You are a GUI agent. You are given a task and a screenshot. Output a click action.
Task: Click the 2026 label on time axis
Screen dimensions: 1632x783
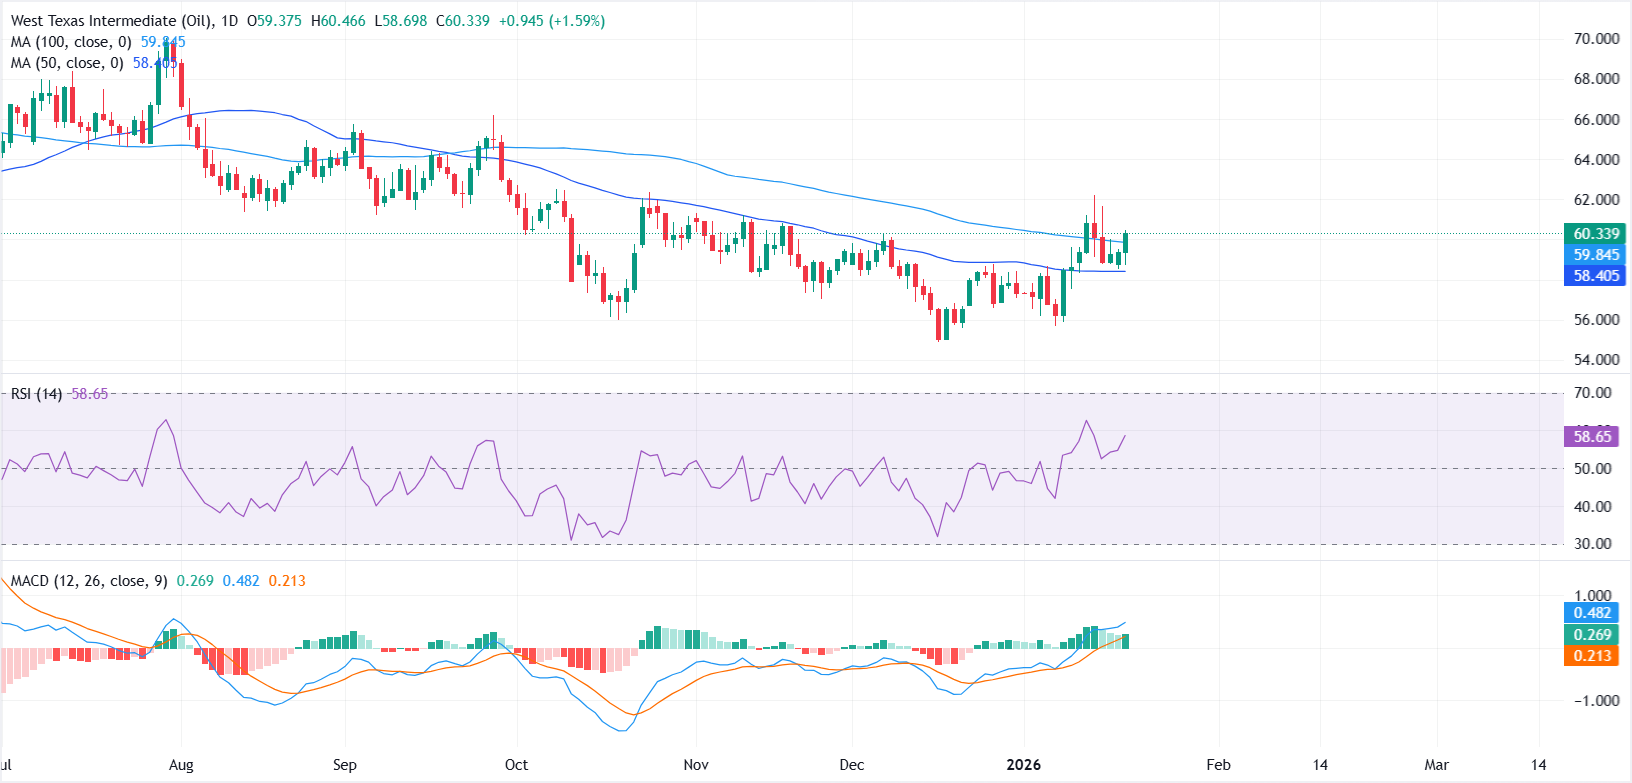click(1023, 765)
